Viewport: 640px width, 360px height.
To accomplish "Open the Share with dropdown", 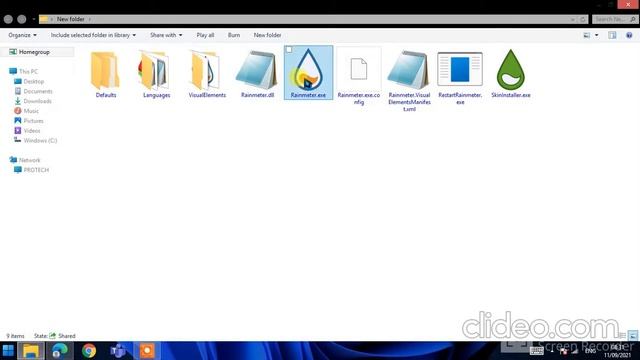I will click(x=166, y=35).
